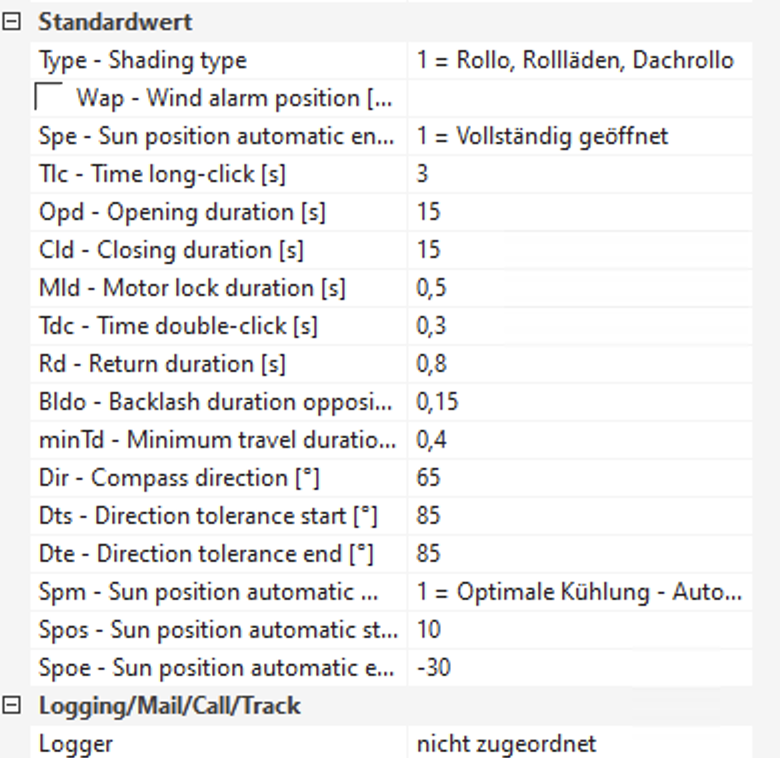Open the Type - Shading type value dropdown

click(576, 60)
